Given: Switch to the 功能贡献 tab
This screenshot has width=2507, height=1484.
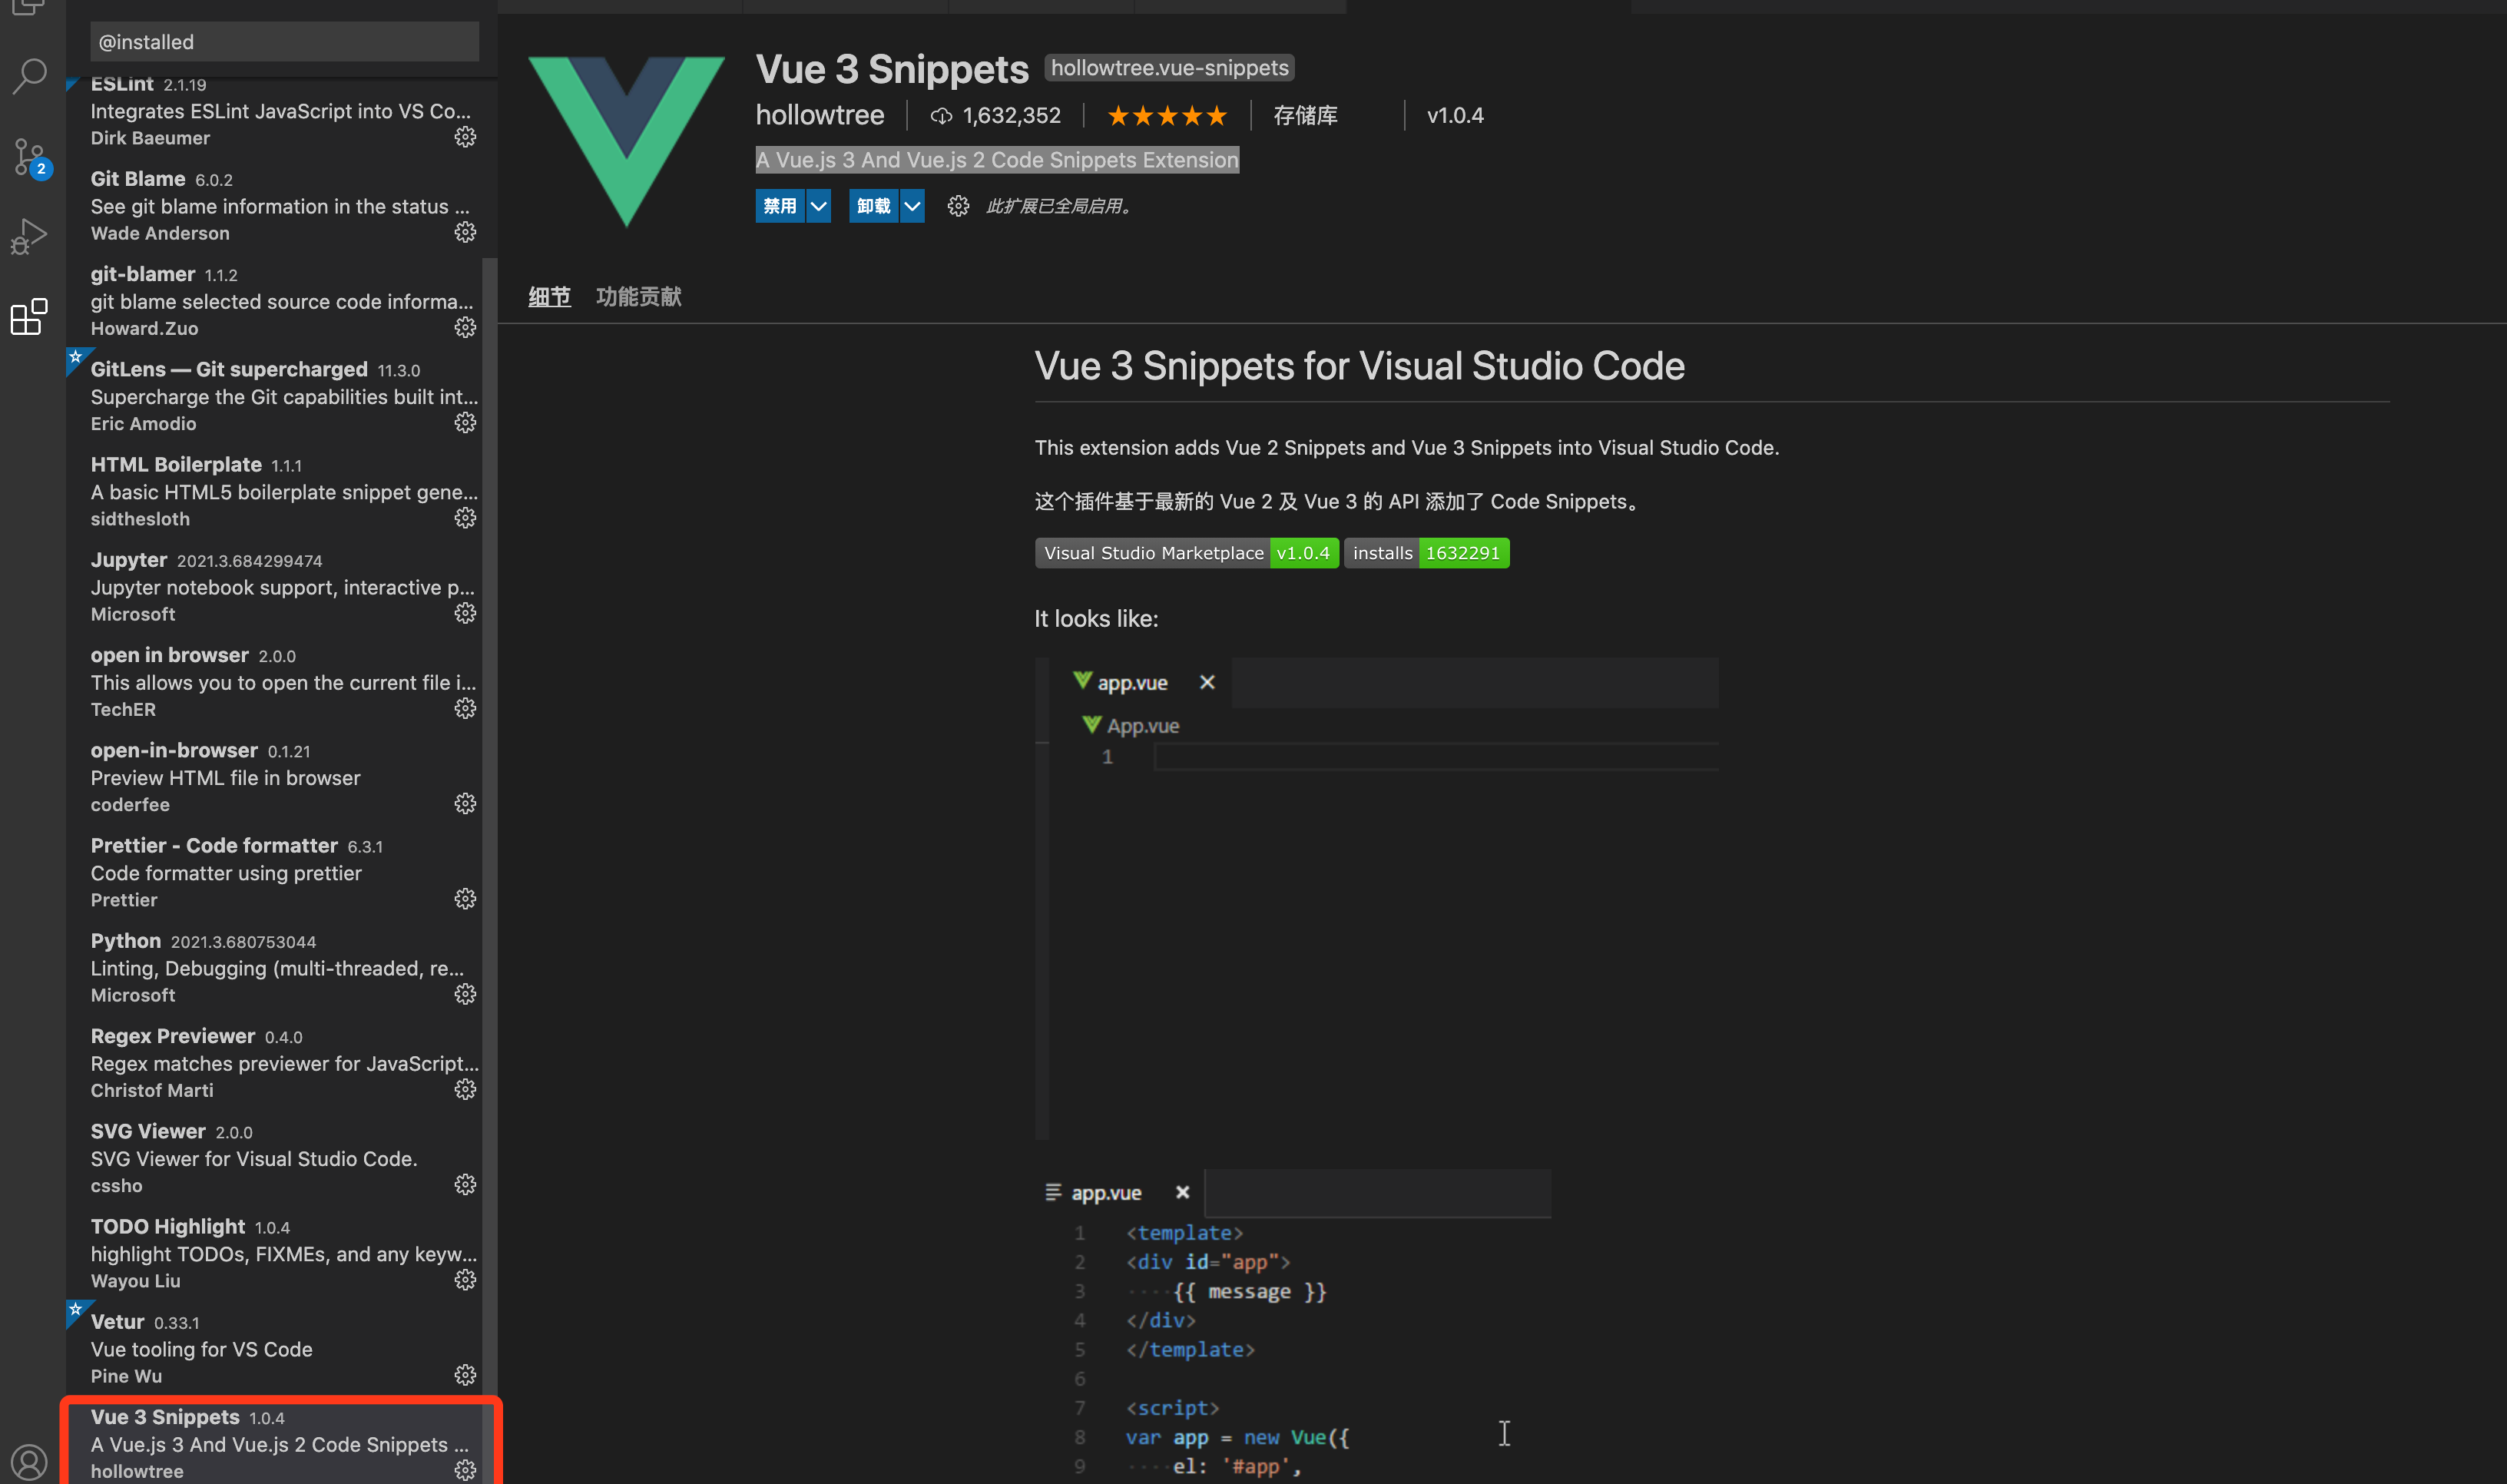Looking at the screenshot, I should pos(638,296).
